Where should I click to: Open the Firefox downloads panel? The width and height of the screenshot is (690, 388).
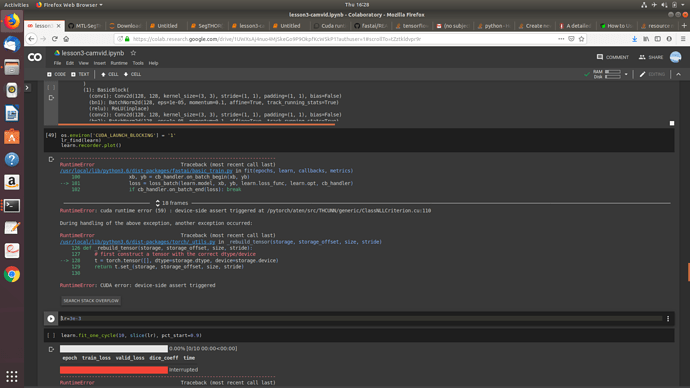pyautogui.click(x=634, y=39)
